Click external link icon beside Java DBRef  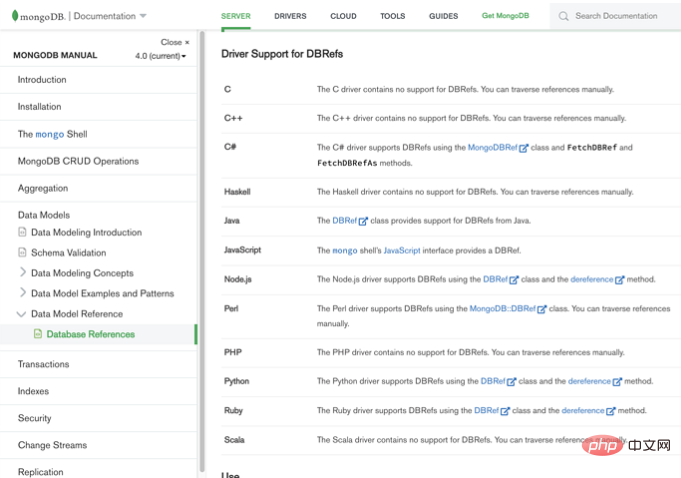click(x=363, y=221)
